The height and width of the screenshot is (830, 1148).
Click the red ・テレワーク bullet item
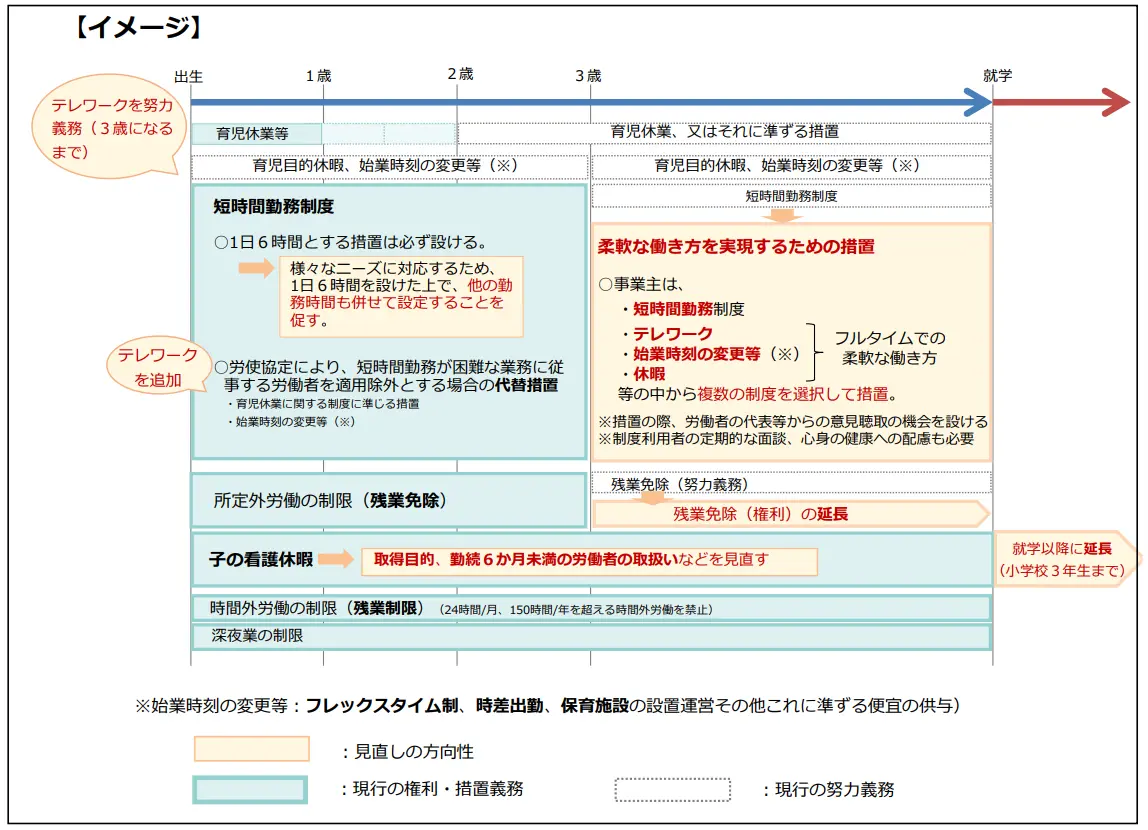(666, 334)
